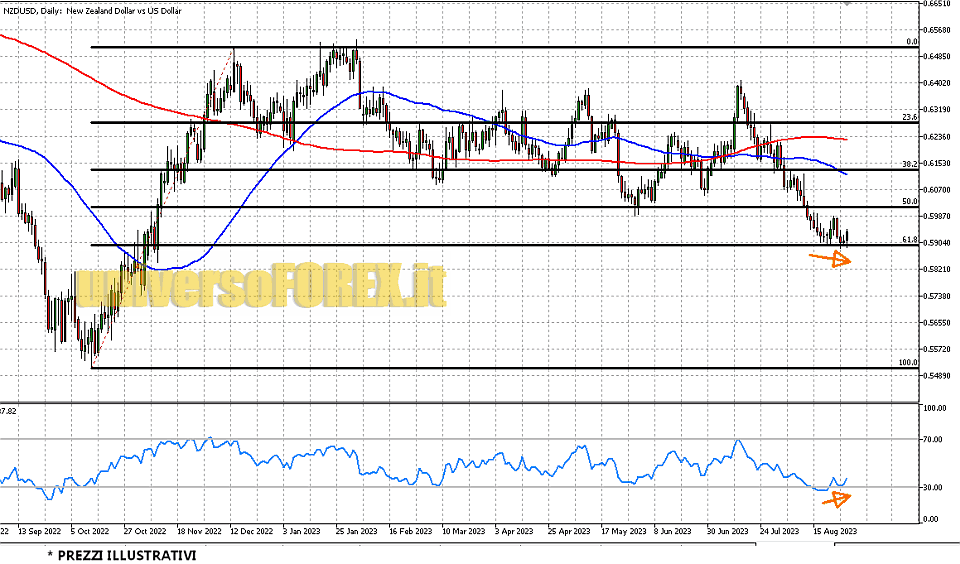Select the 0.0 Fibonacci level label
960x564 pixels.
click(x=911, y=42)
